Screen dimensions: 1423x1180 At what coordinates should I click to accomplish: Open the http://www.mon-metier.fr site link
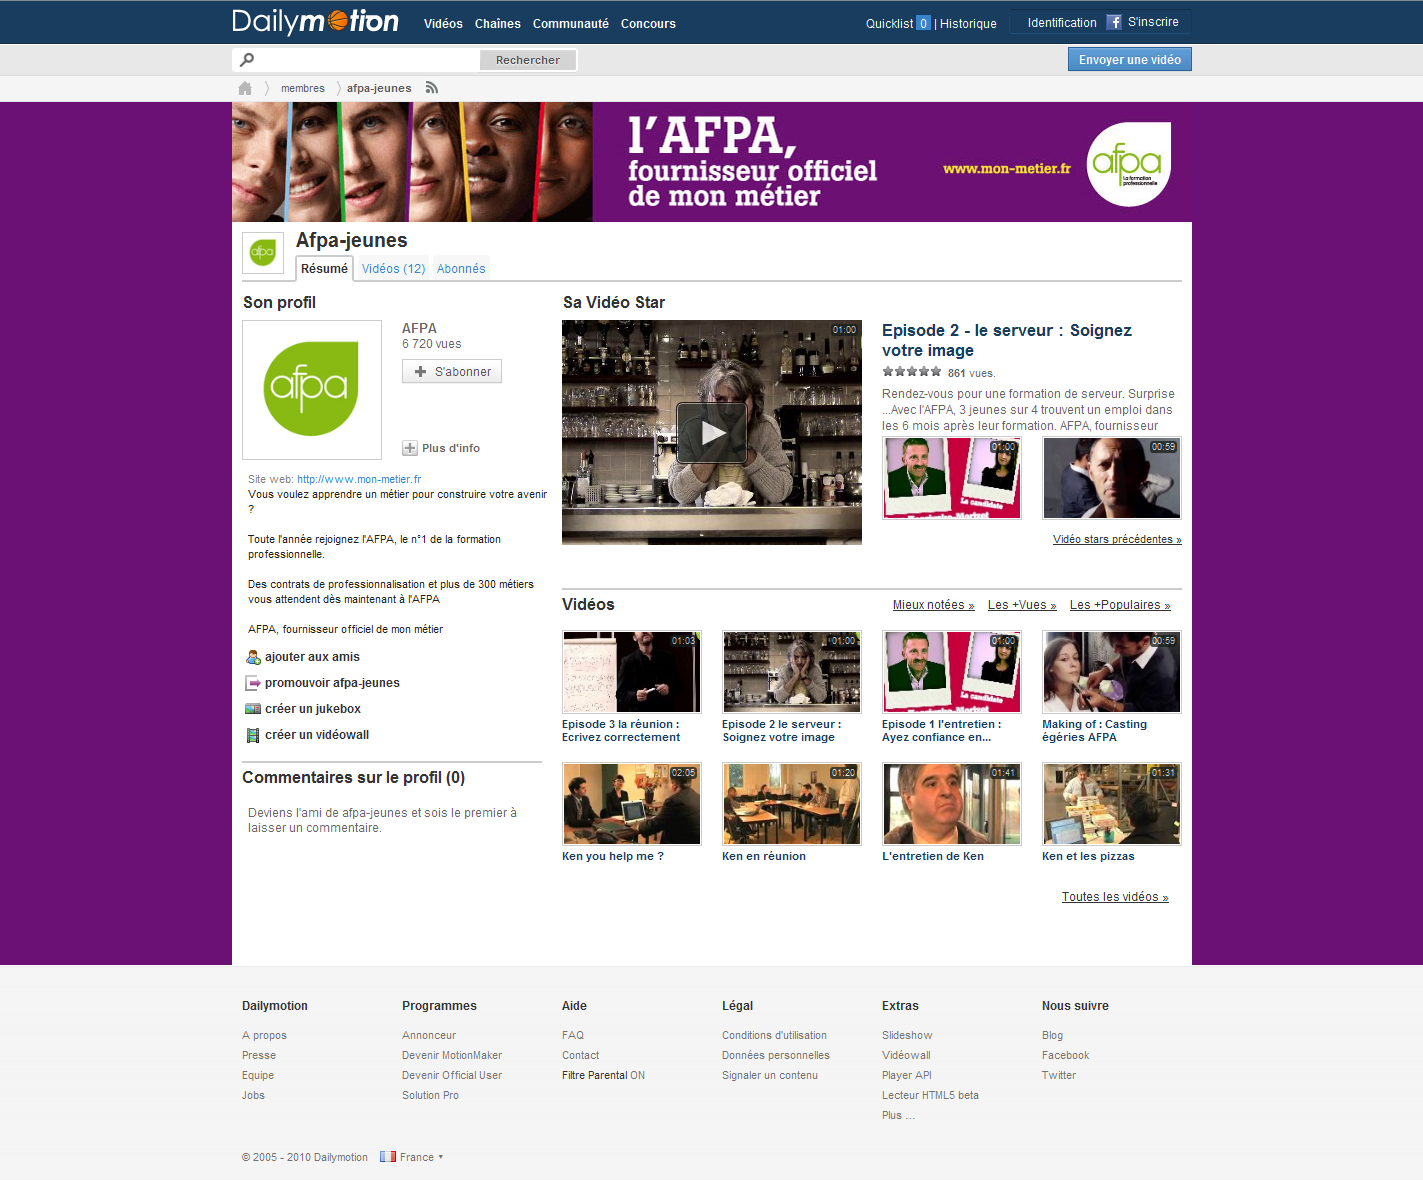(359, 479)
